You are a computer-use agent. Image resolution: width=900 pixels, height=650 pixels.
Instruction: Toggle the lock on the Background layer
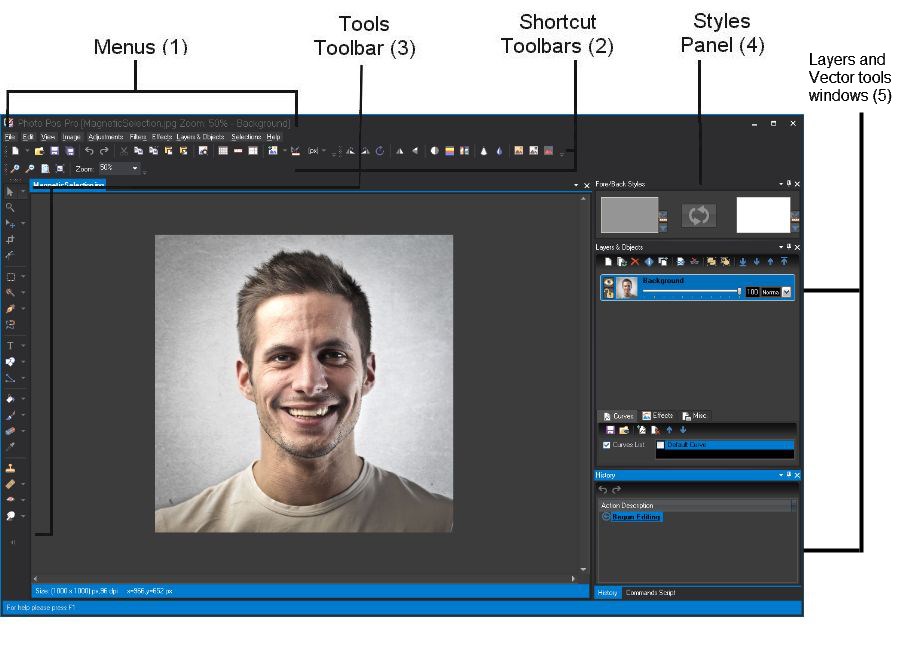(608, 293)
